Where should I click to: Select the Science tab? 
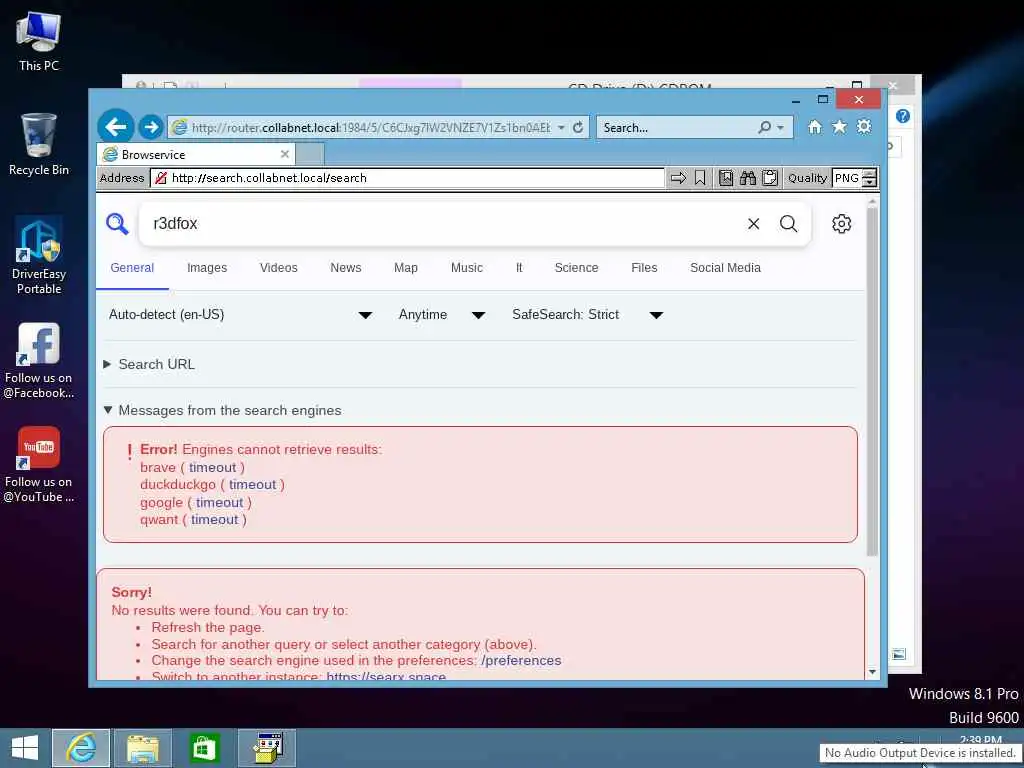(x=577, y=268)
